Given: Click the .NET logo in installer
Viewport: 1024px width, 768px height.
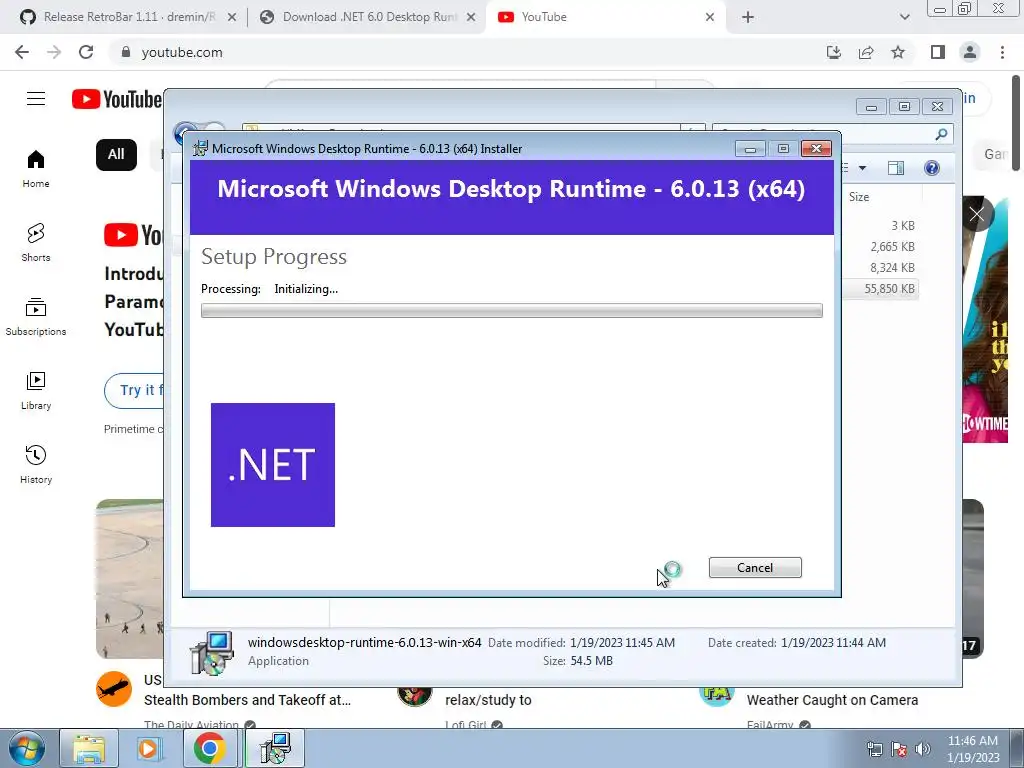Looking at the screenshot, I should tap(273, 465).
